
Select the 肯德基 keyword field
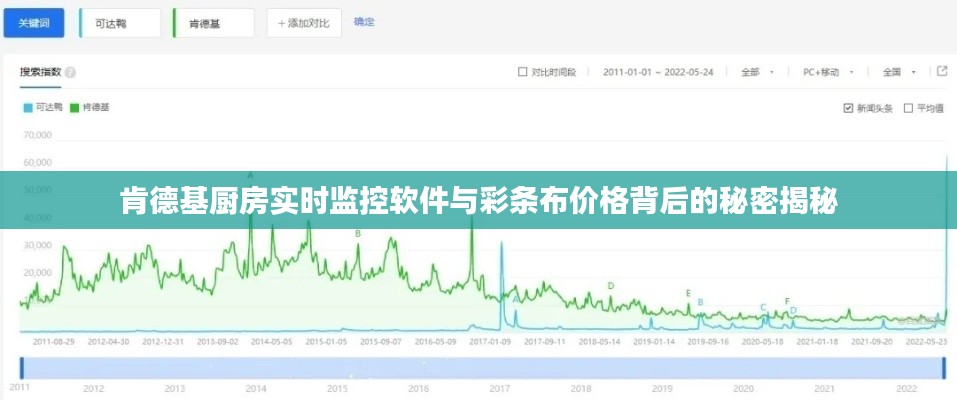pos(214,23)
